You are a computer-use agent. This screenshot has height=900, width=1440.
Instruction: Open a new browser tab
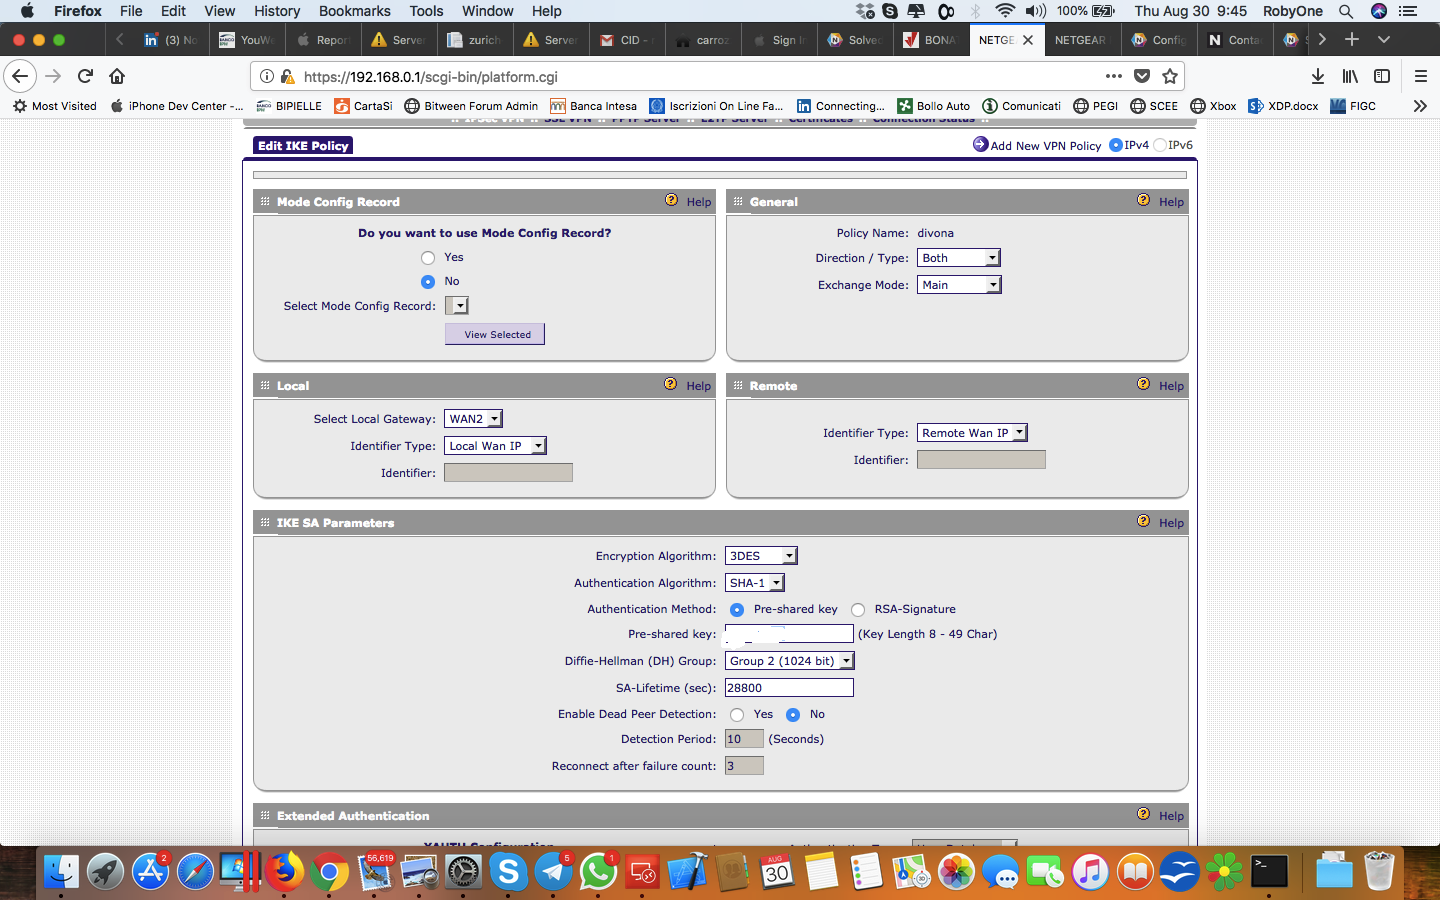pyautogui.click(x=1352, y=39)
